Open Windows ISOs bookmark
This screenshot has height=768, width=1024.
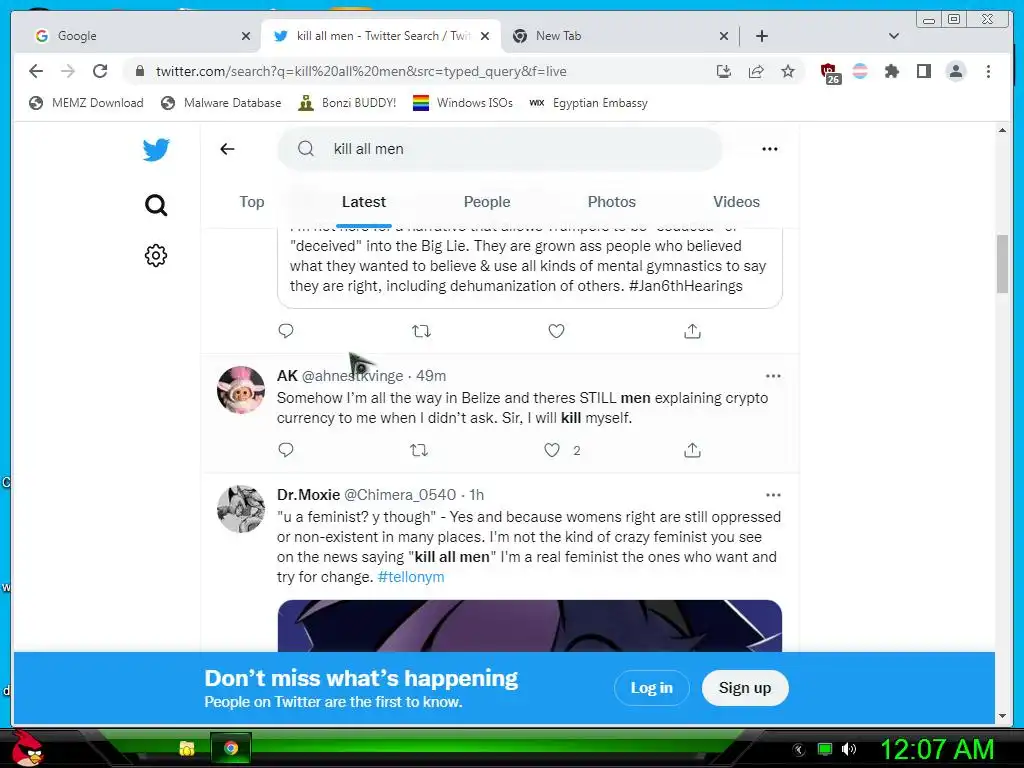click(x=463, y=103)
